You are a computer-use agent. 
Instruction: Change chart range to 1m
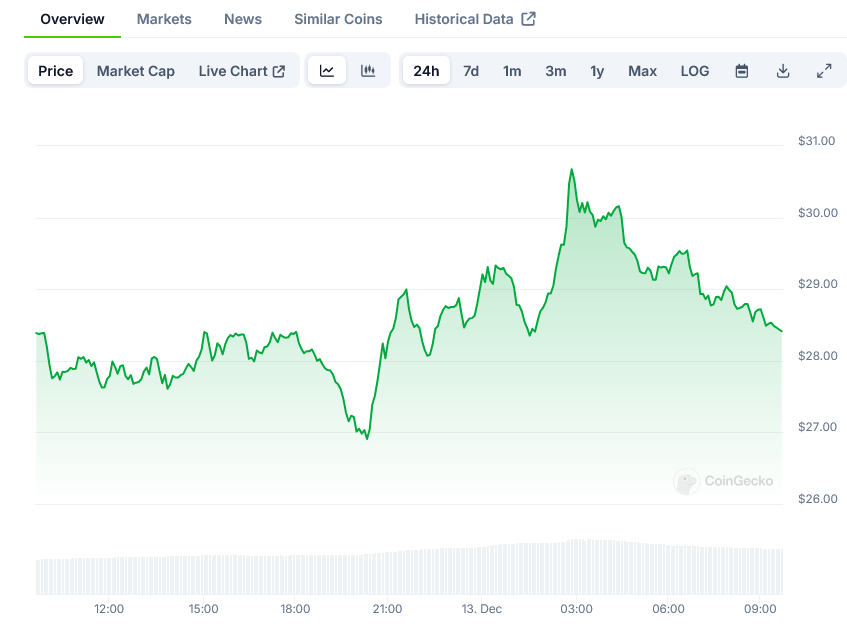coord(512,71)
